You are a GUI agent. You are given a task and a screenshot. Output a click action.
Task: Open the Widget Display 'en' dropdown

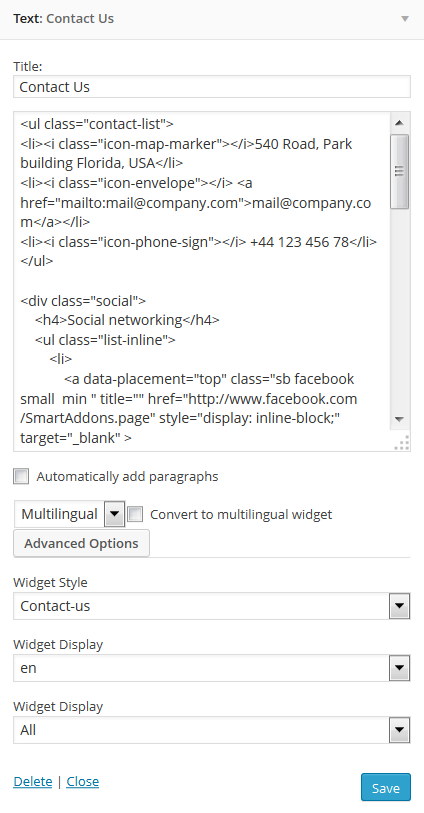pyautogui.click(x=211, y=668)
